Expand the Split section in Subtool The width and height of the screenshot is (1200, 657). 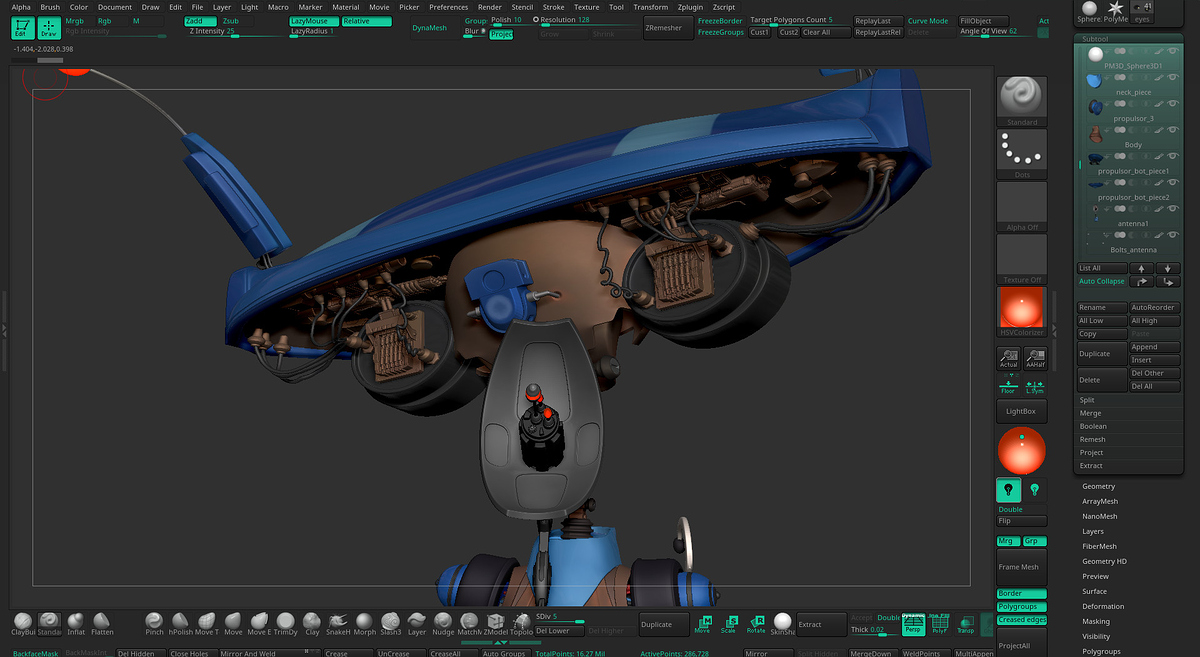1087,400
